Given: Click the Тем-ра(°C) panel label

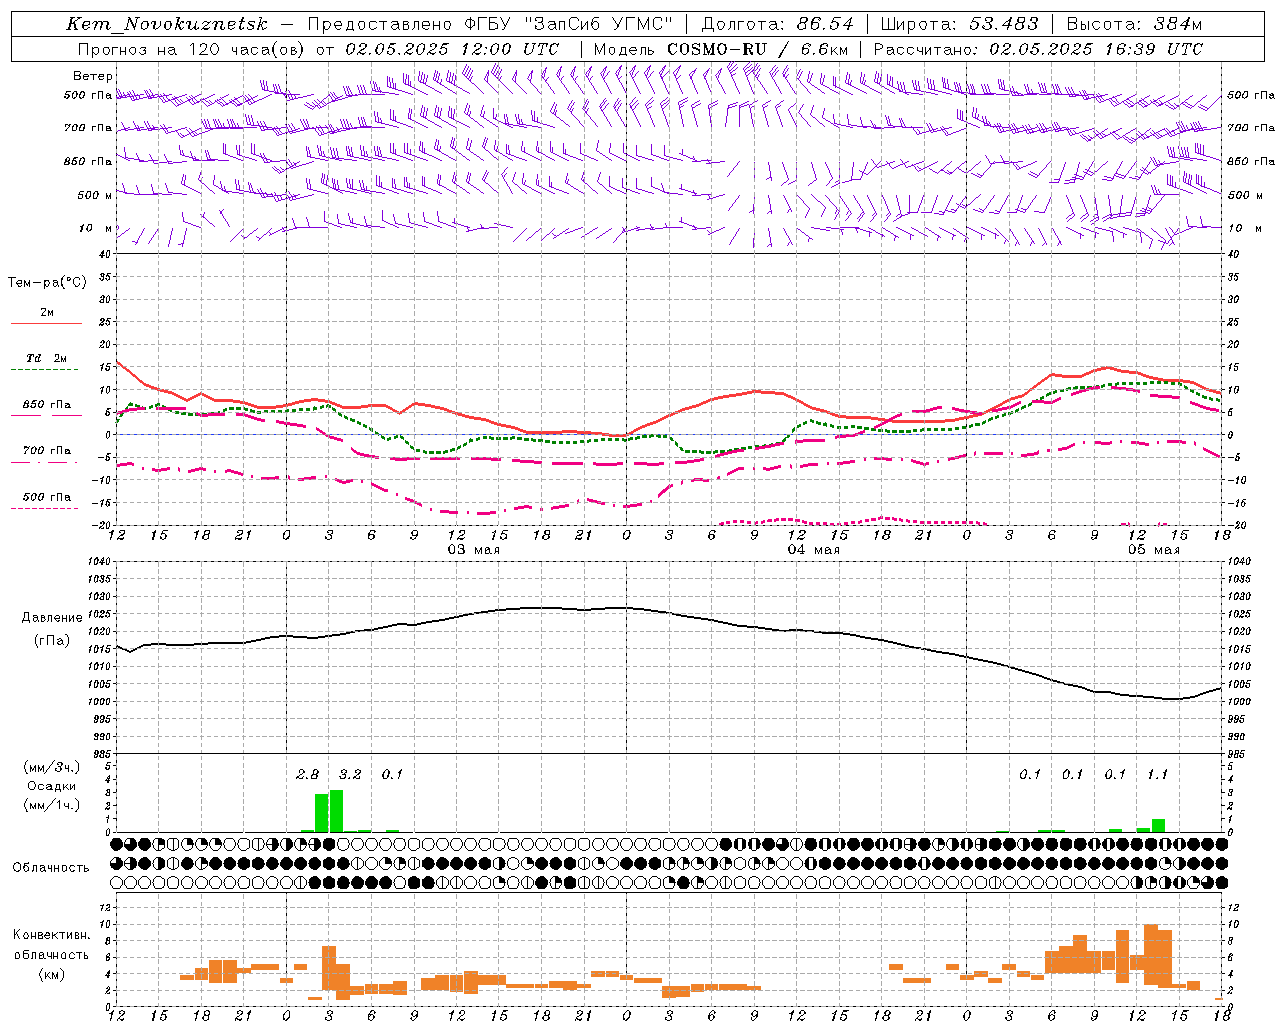Looking at the screenshot, I should coord(47,283).
